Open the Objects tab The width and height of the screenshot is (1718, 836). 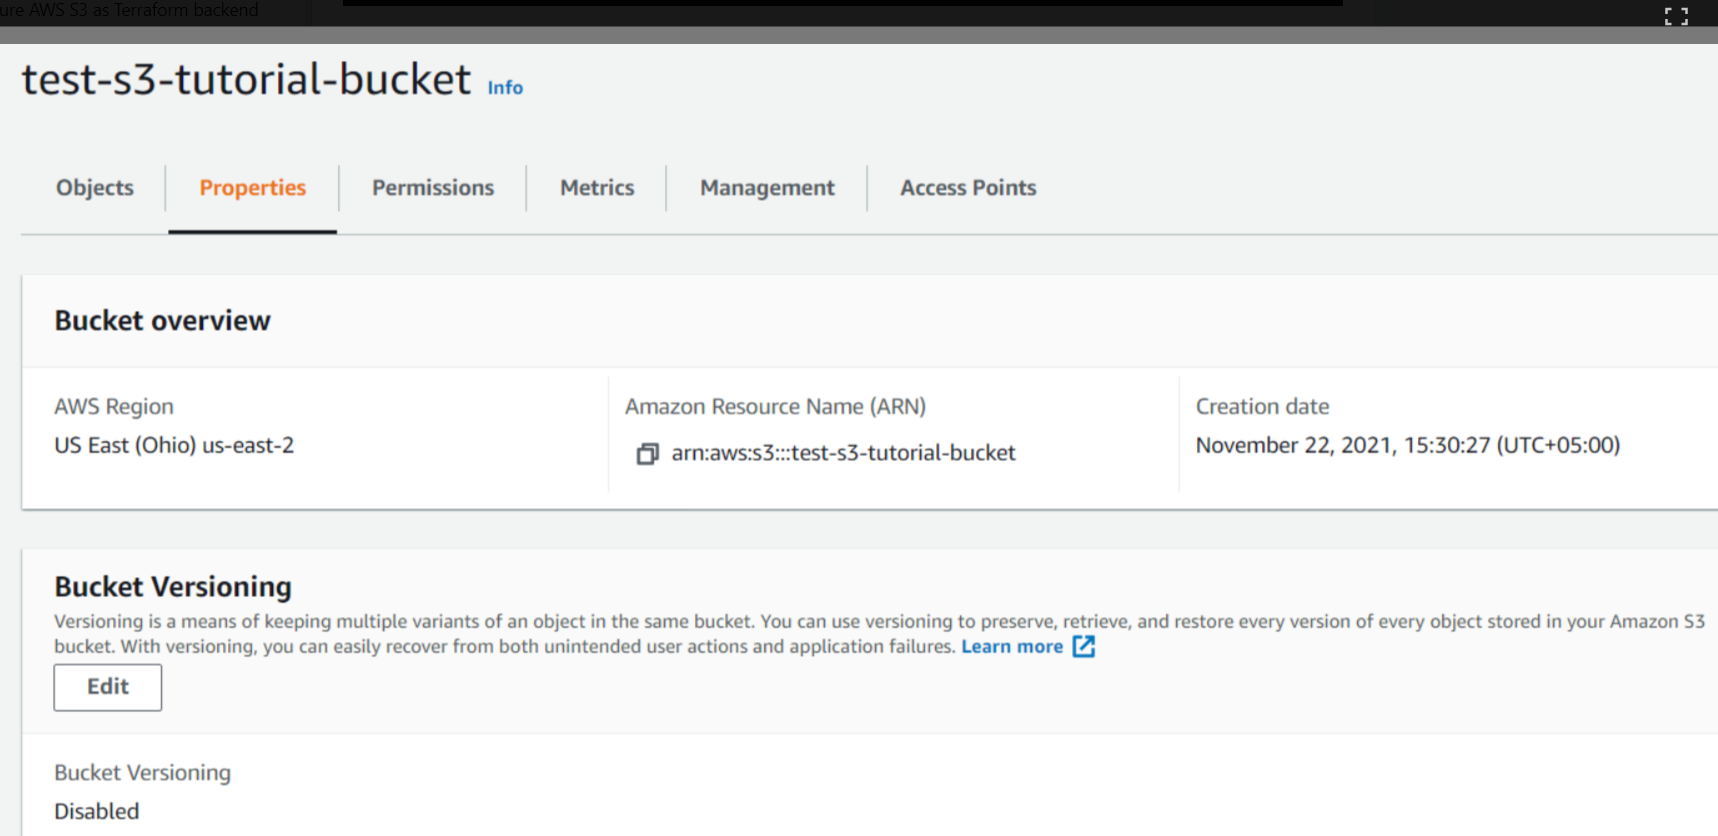coord(95,188)
